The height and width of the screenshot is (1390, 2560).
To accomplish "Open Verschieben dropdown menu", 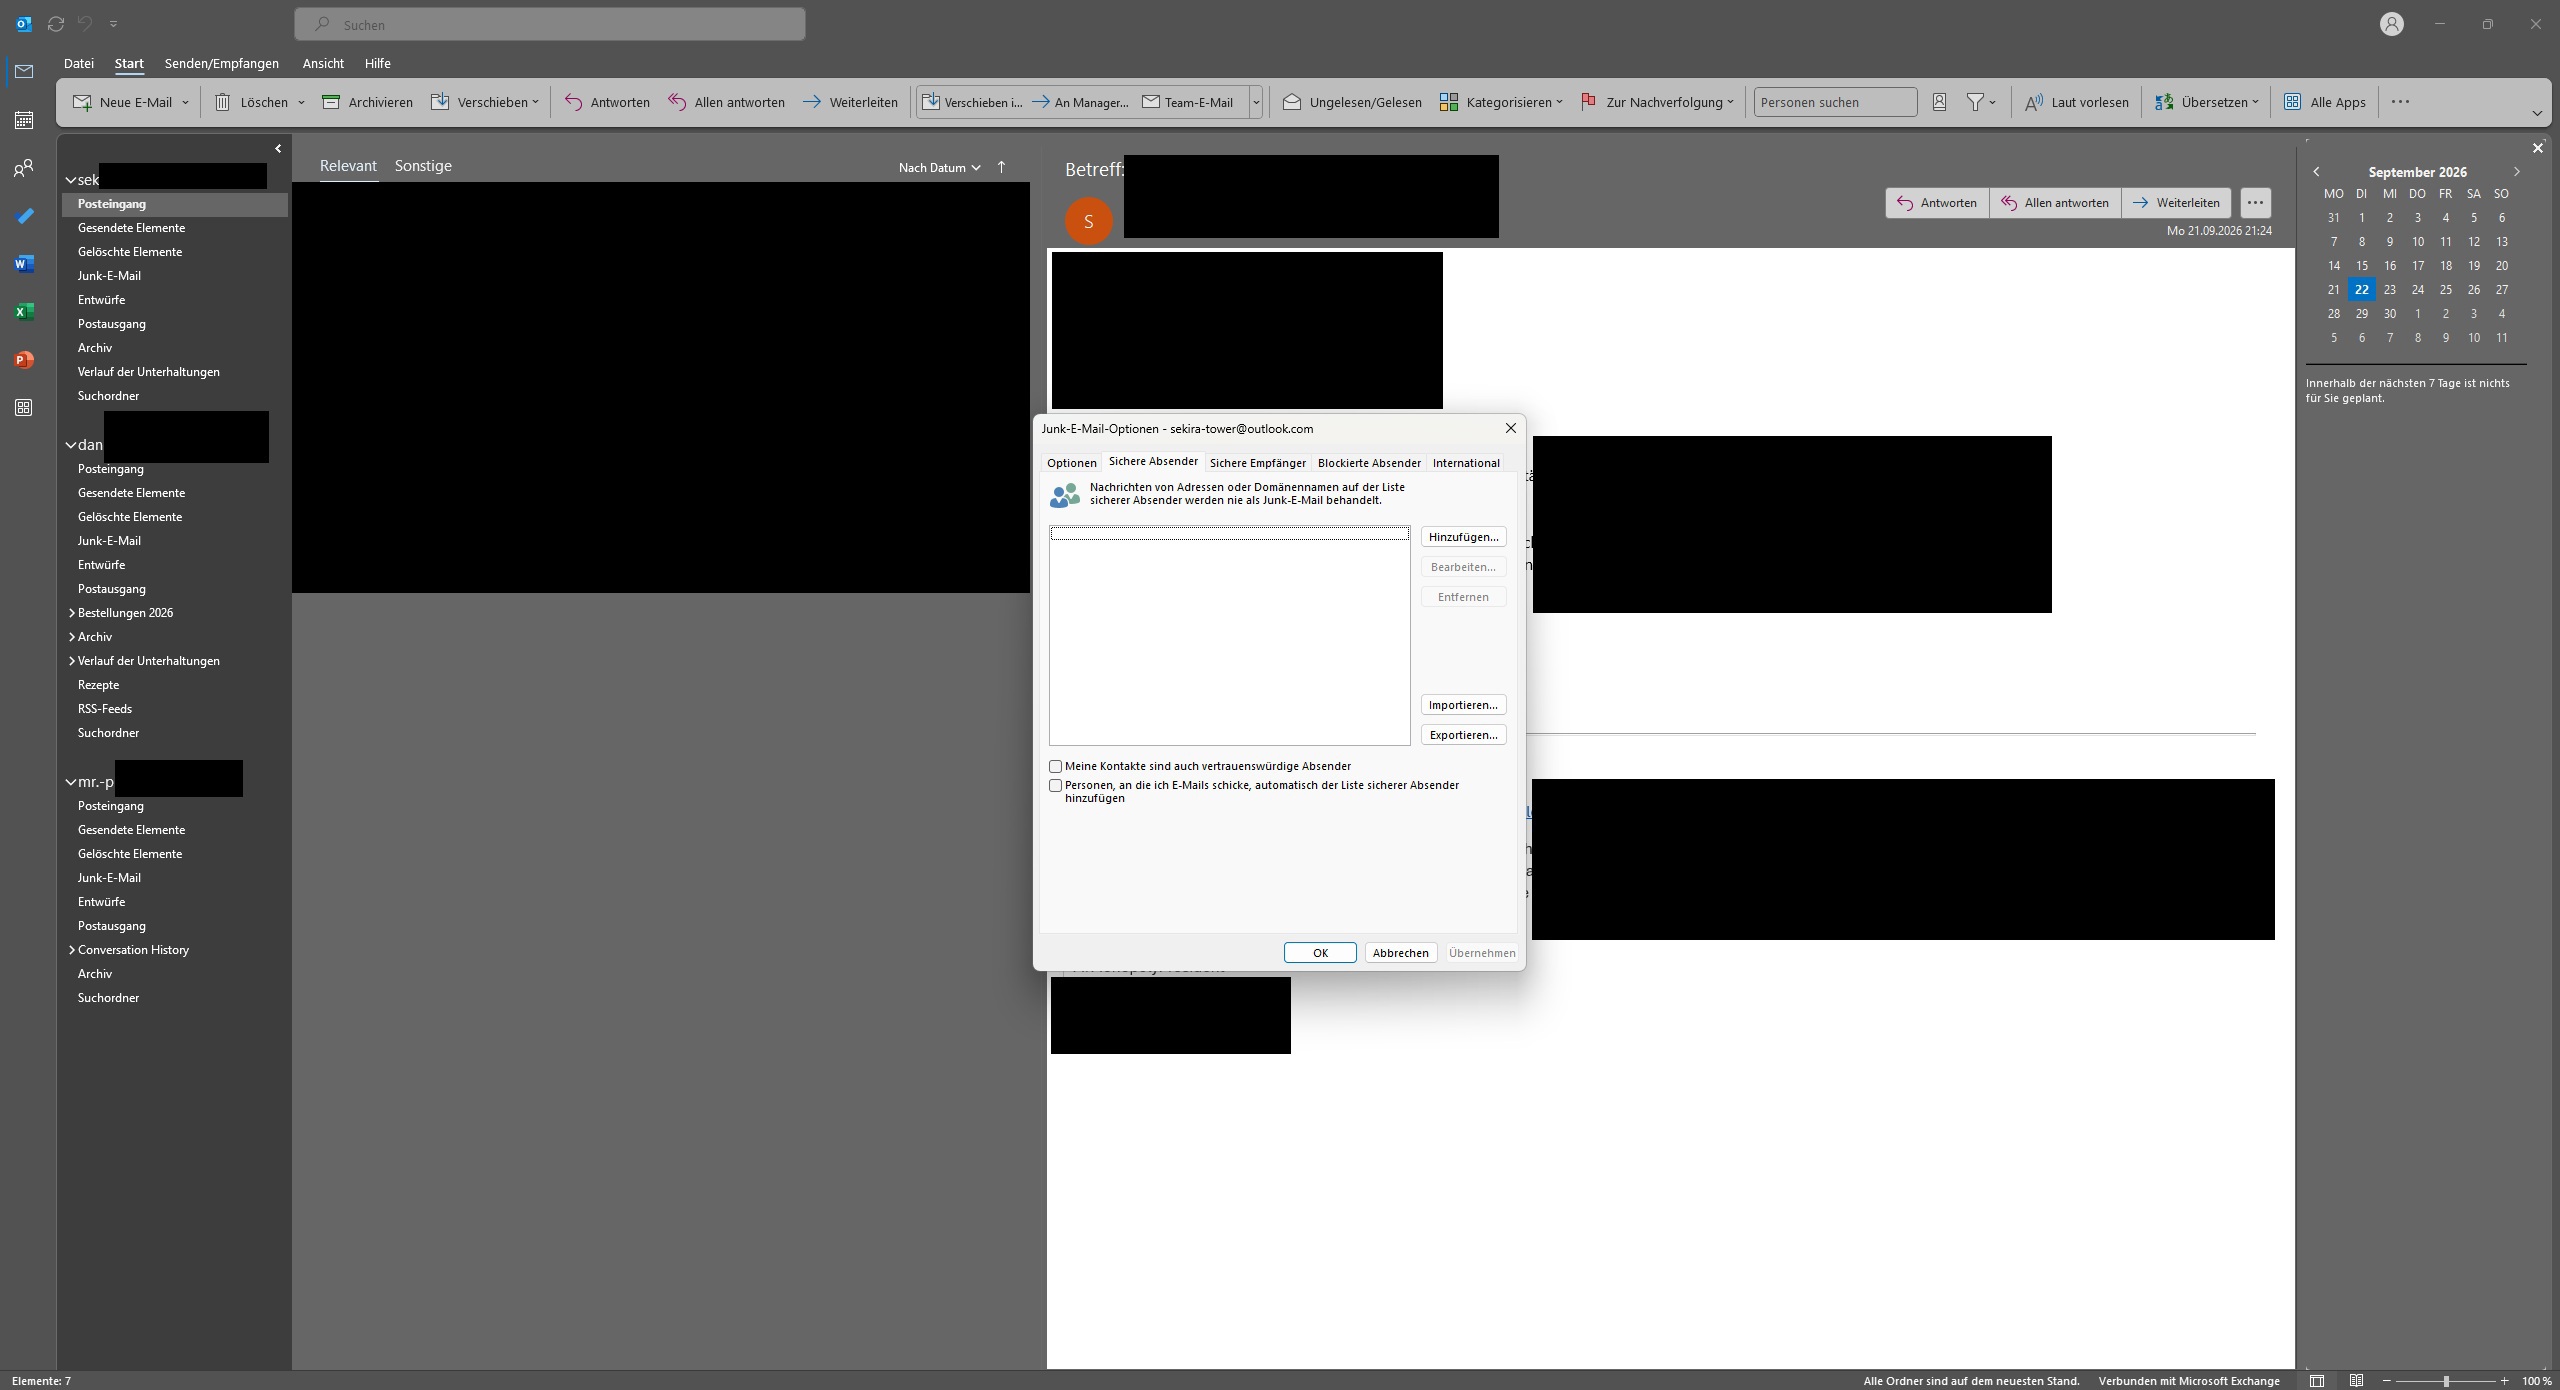I will tap(485, 102).
